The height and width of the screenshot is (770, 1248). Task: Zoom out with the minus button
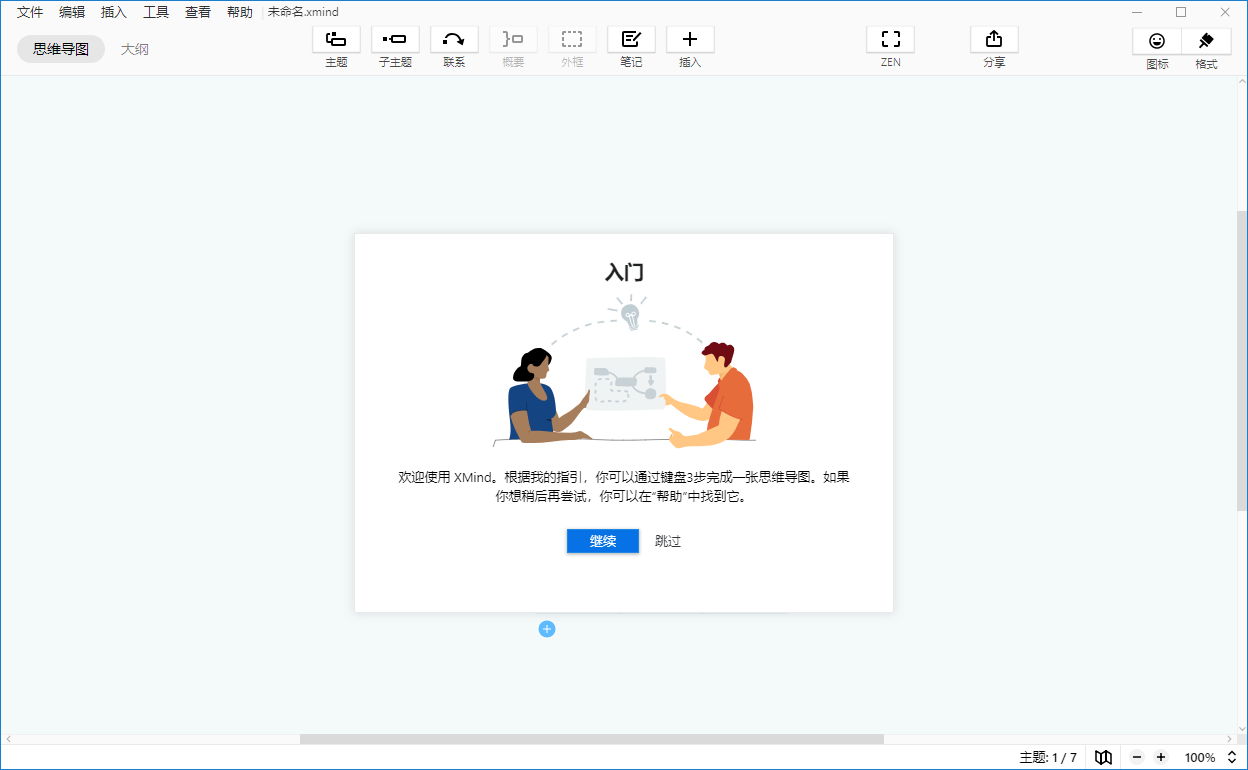1137,757
